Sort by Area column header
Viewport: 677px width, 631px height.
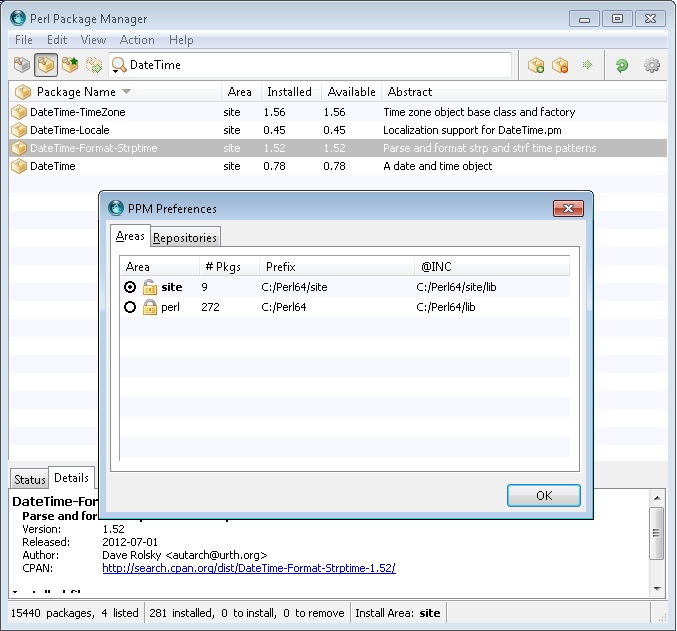tap(240, 92)
